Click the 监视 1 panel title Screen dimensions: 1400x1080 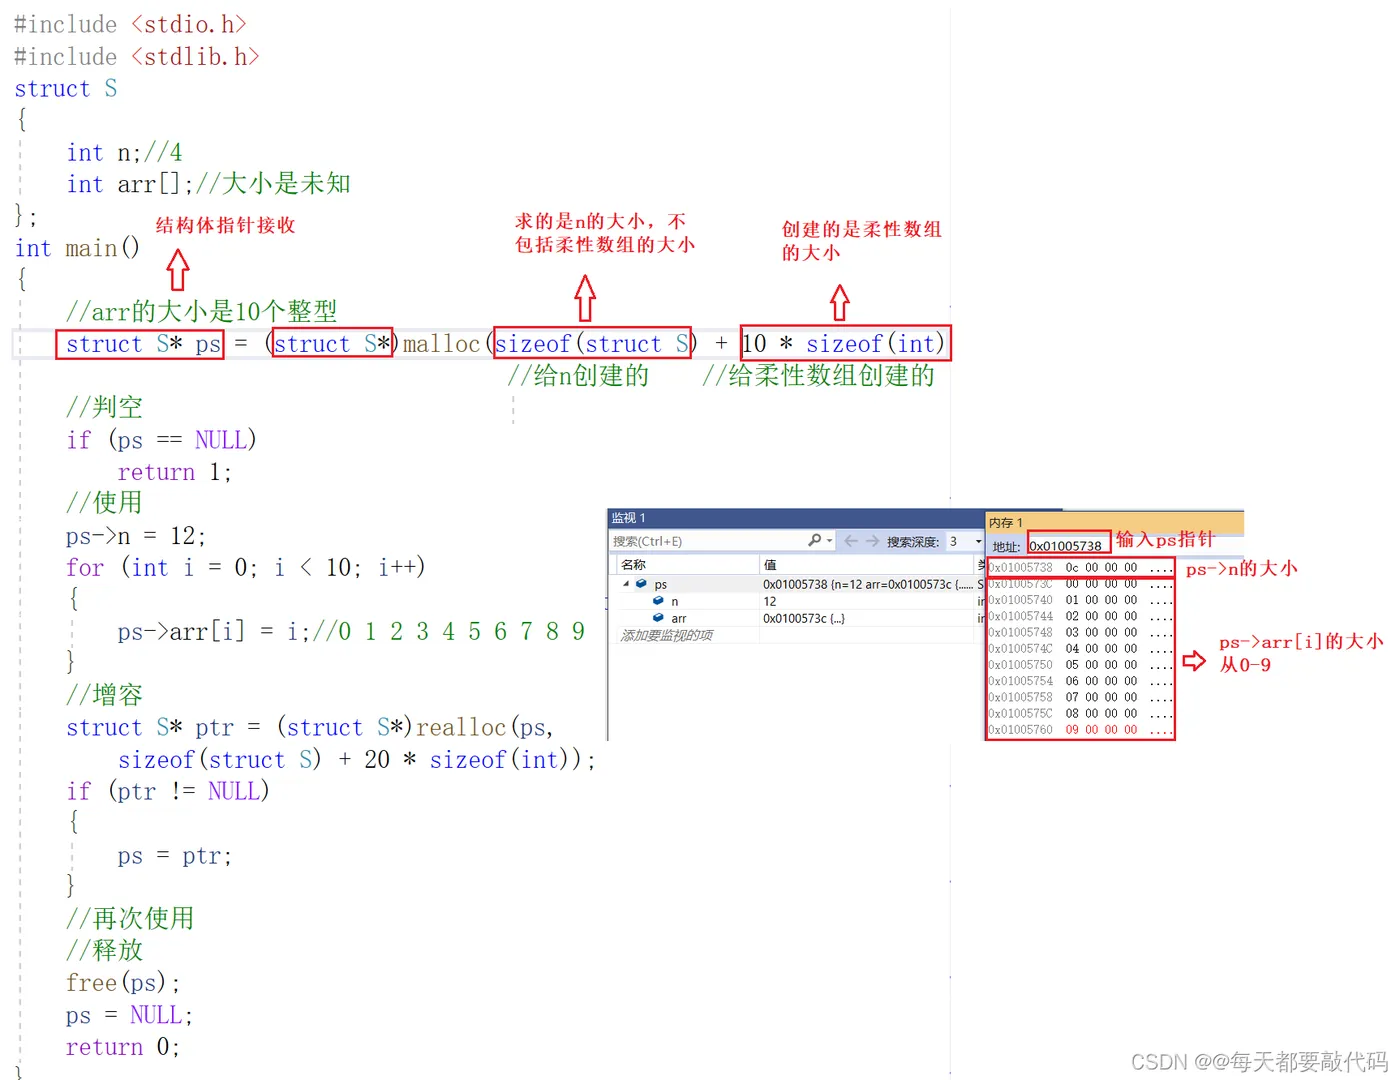(x=629, y=518)
